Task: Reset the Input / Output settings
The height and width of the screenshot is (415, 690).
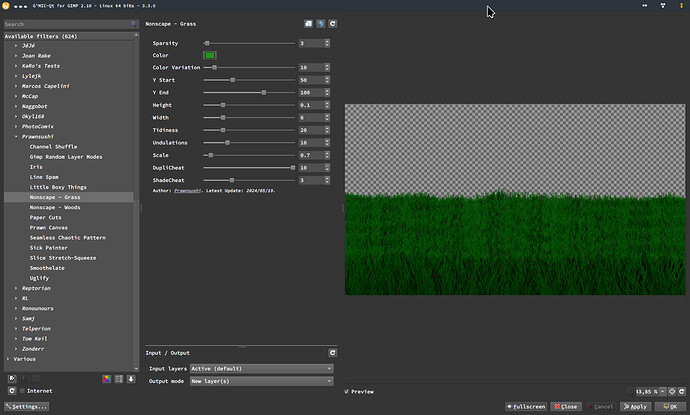Action: 333,352
